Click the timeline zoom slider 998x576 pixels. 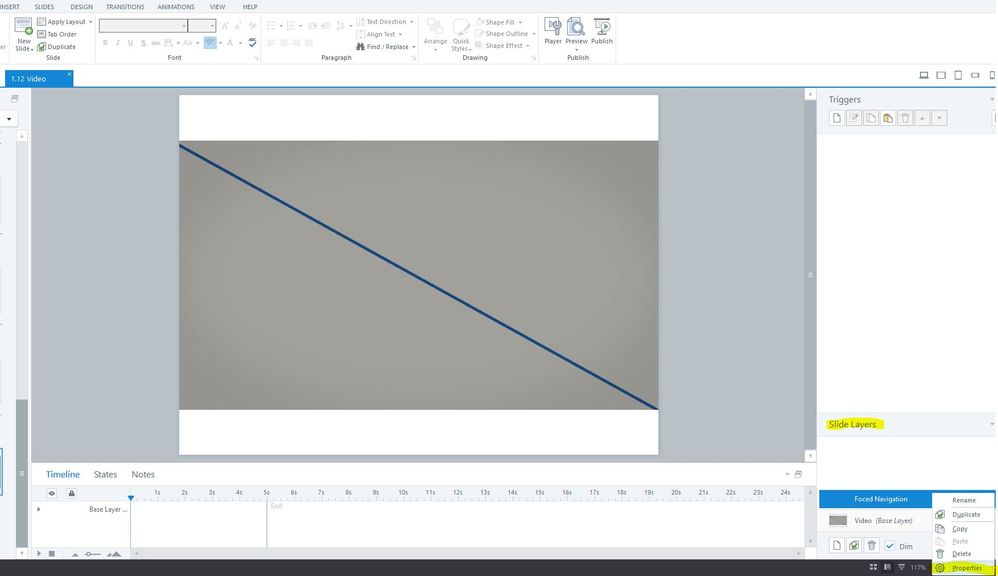93,554
